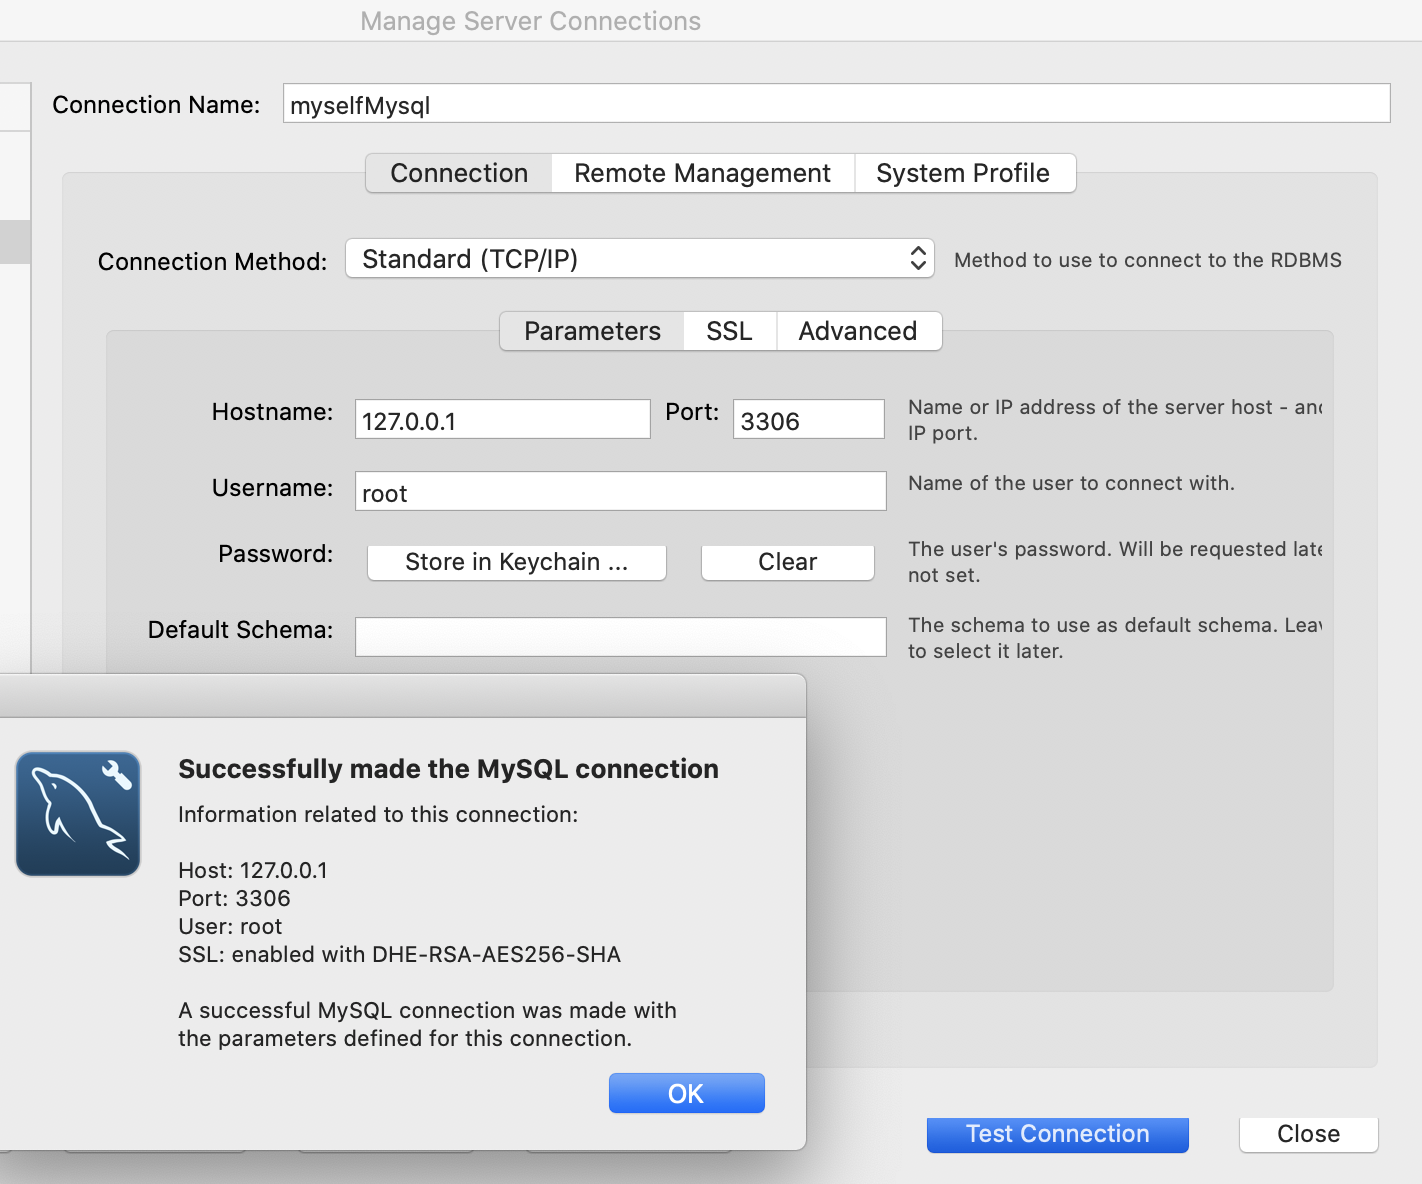Click Store in Keychain button
The width and height of the screenshot is (1422, 1184).
[516, 562]
